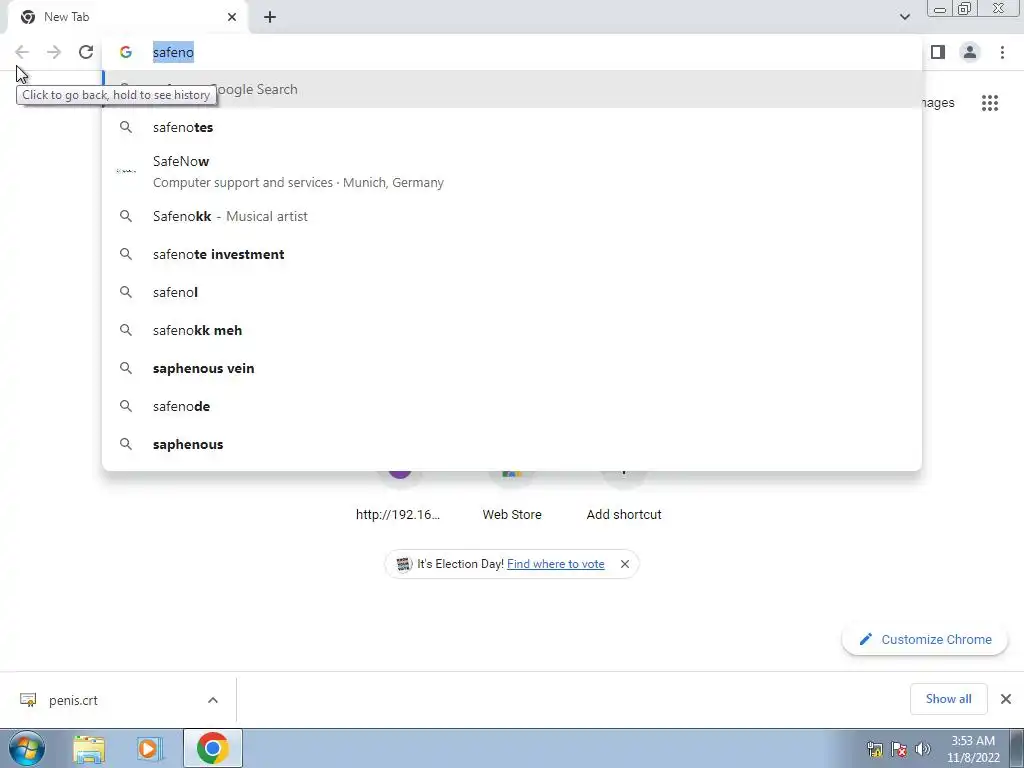Choose the safenode suggestion
The image size is (1024, 768).
click(512, 406)
